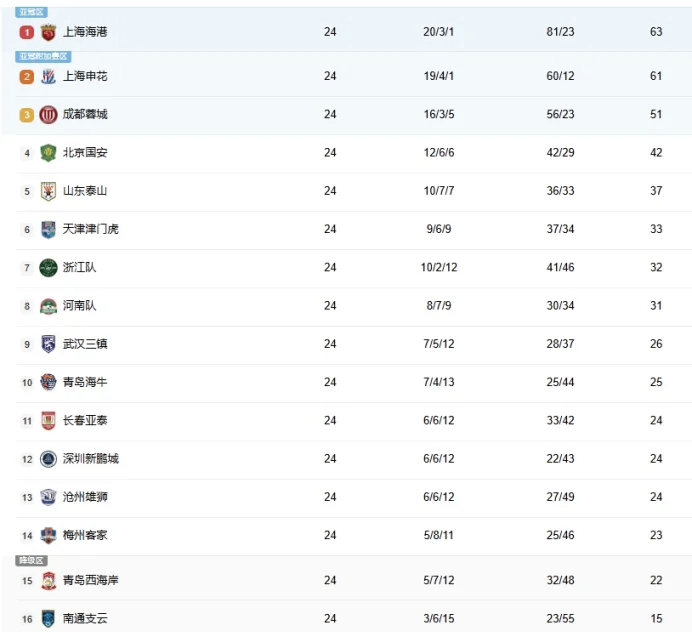The width and height of the screenshot is (692, 632).
Task: Select the 浙江队 round green logo
Action: tap(48, 268)
